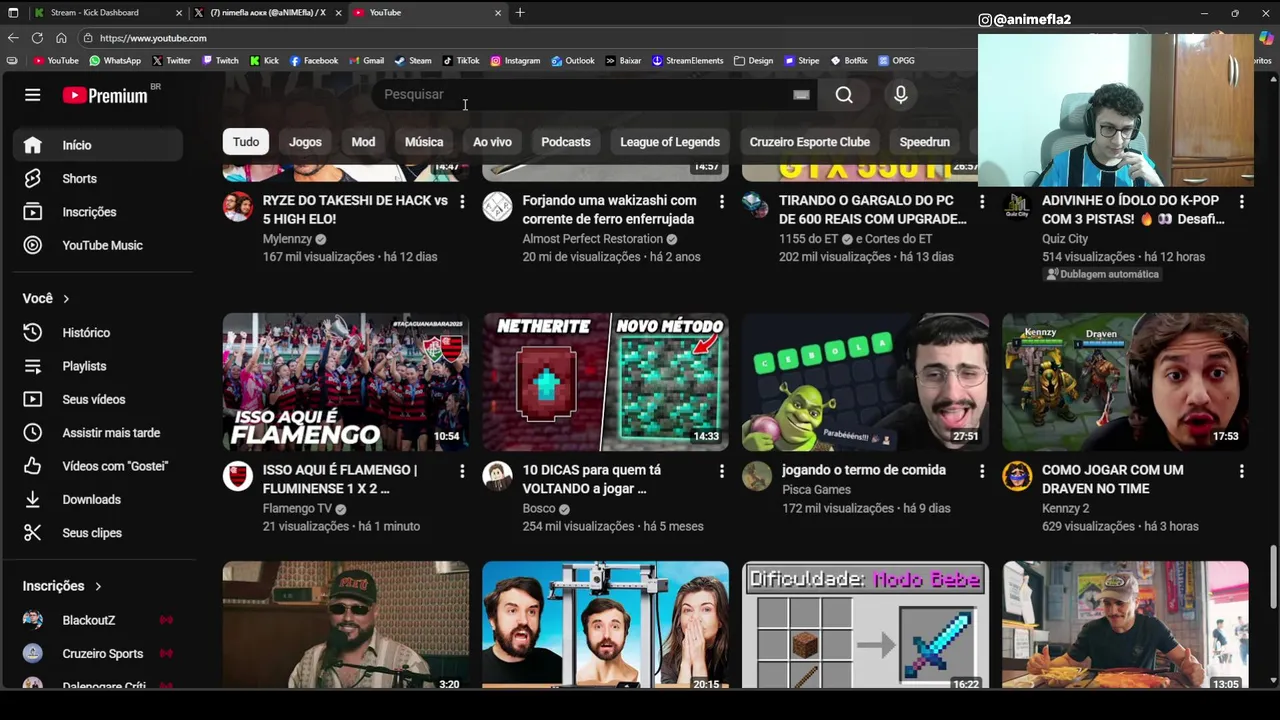Image resolution: width=1280 pixels, height=720 pixels.
Task: Open video title jogando o termo de comida
Action: tap(864, 470)
